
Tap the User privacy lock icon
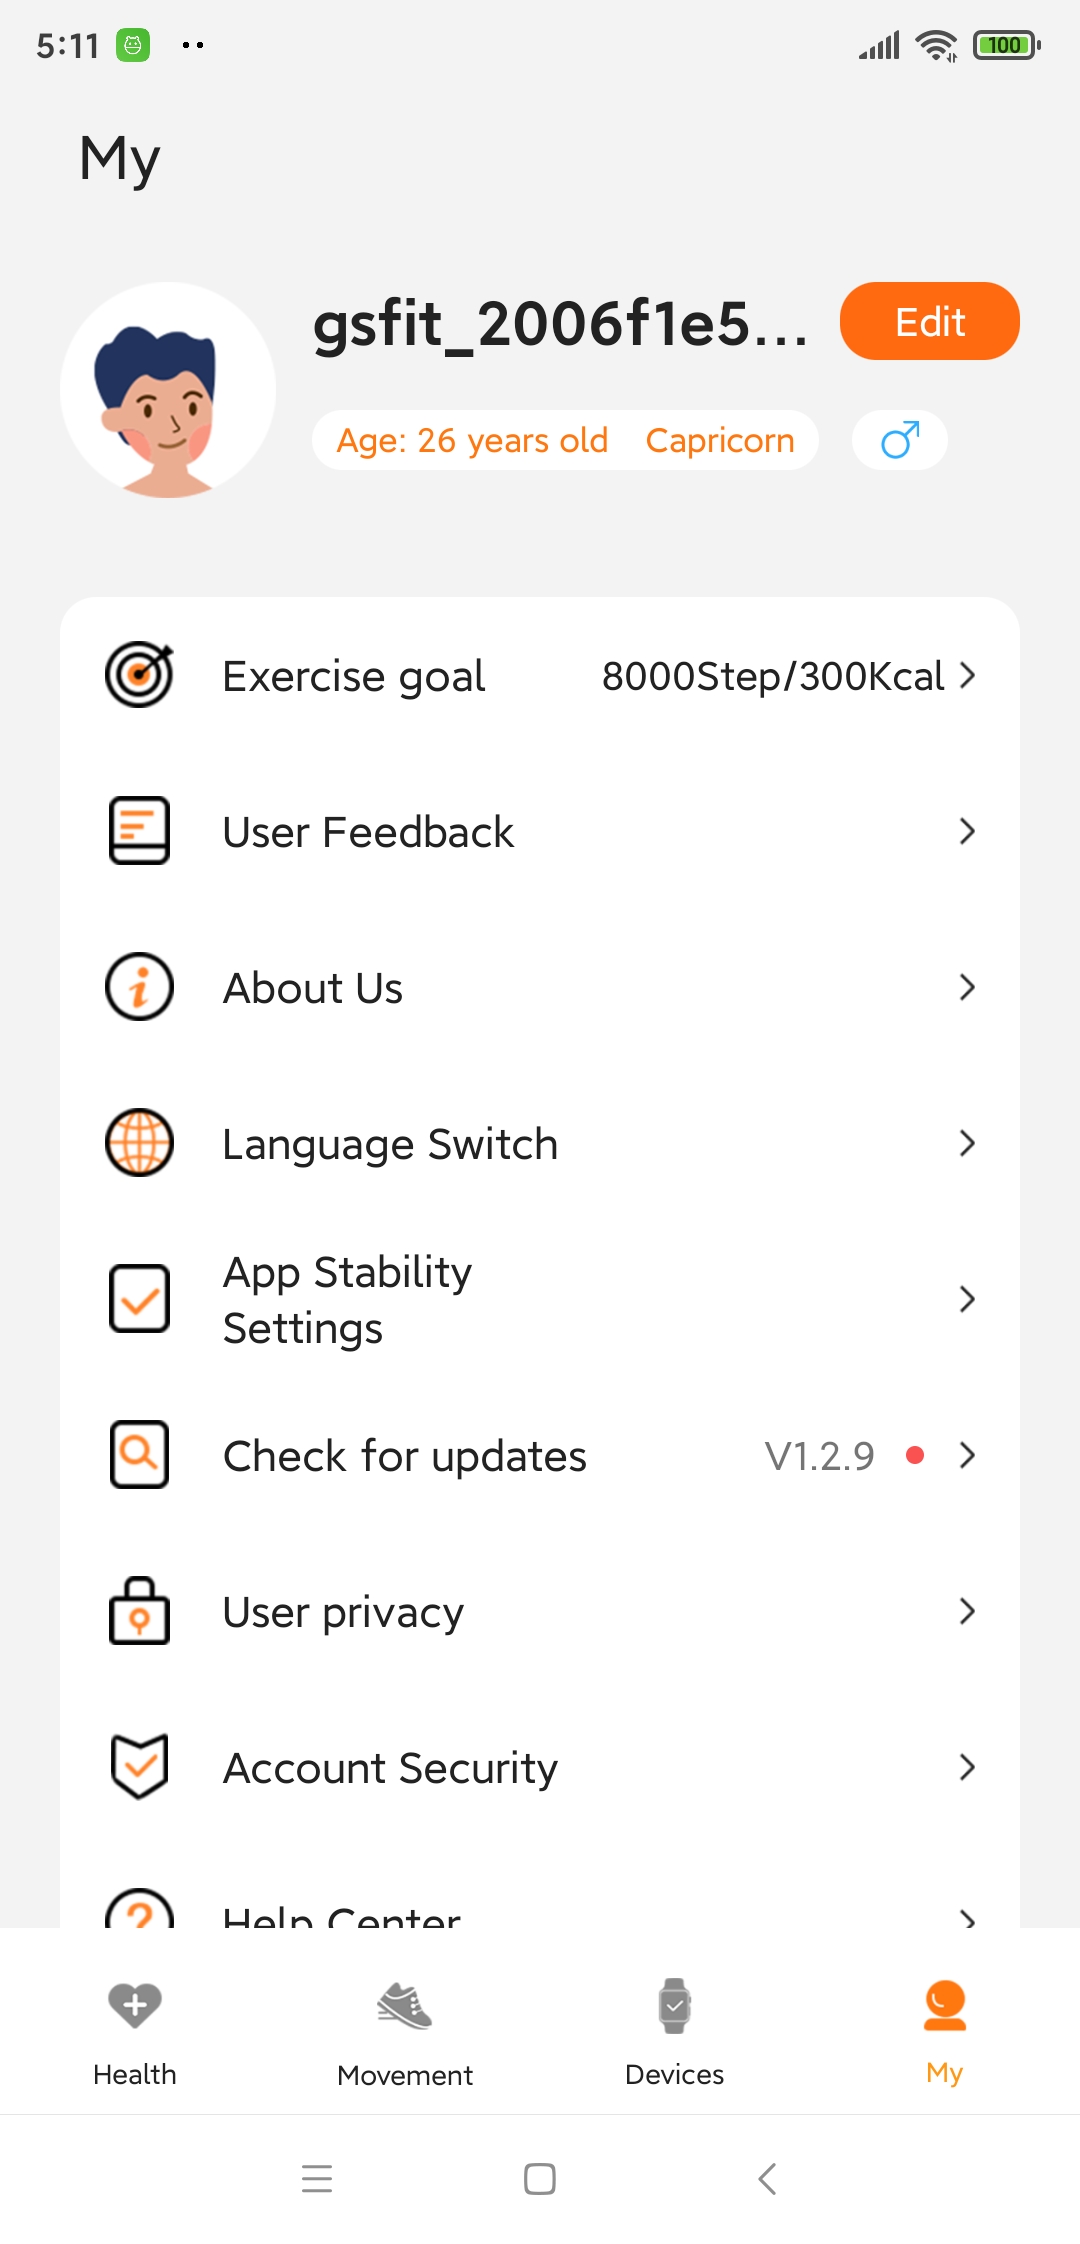(x=139, y=1611)
